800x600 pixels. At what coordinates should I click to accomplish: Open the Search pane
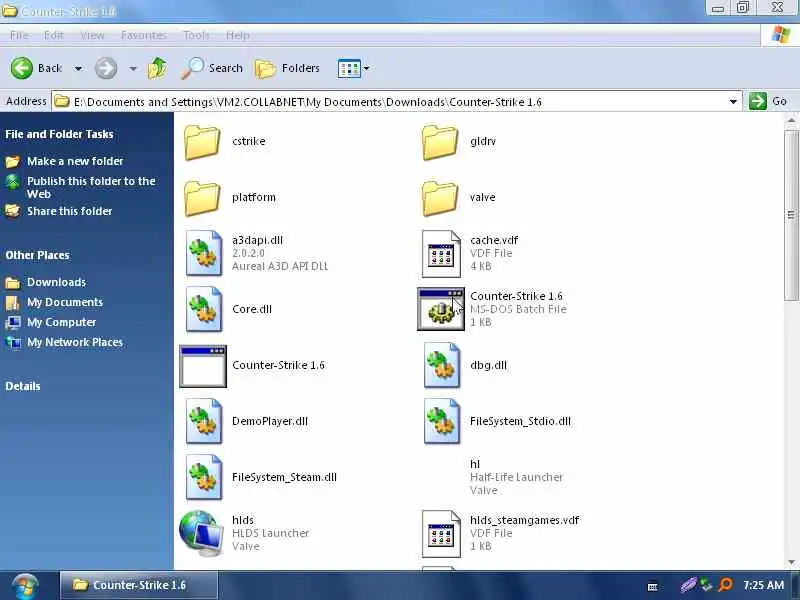212,68
